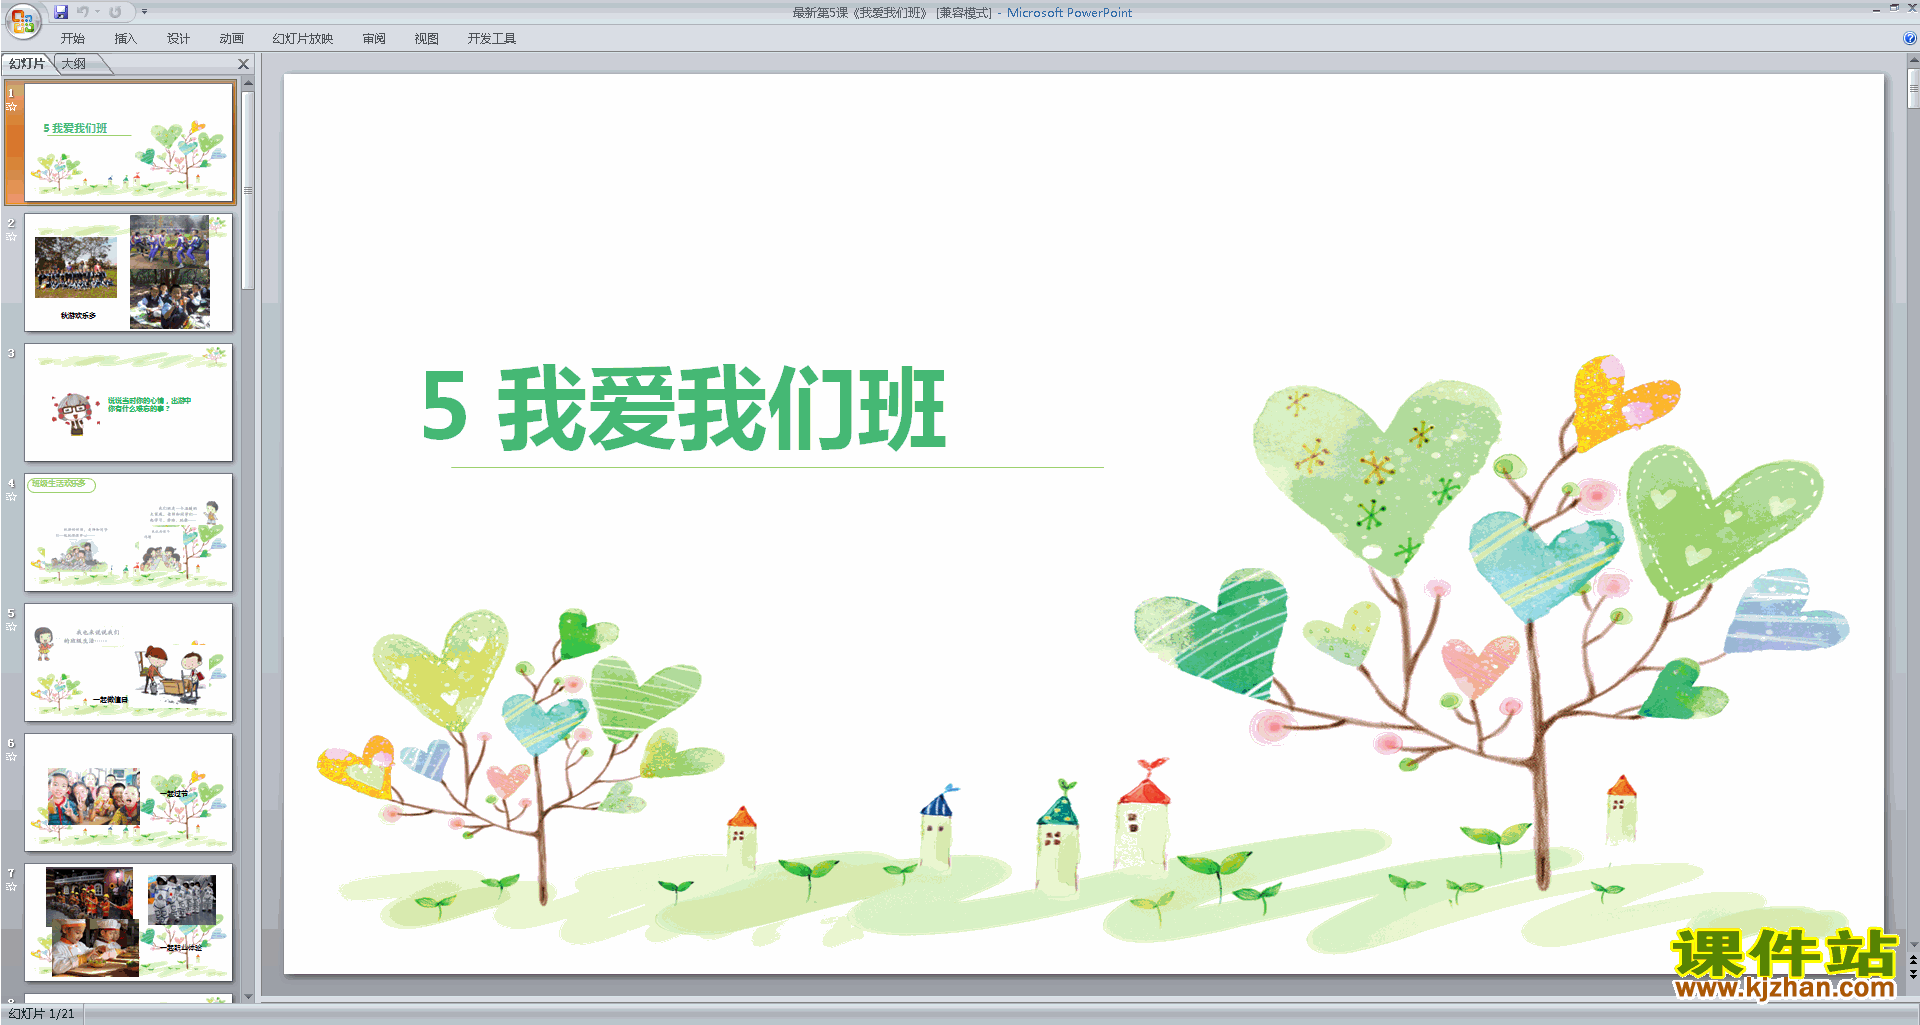Screen dimensions: 1920x1025
Task: Open the Office button menu
Action: click(22, 20)
